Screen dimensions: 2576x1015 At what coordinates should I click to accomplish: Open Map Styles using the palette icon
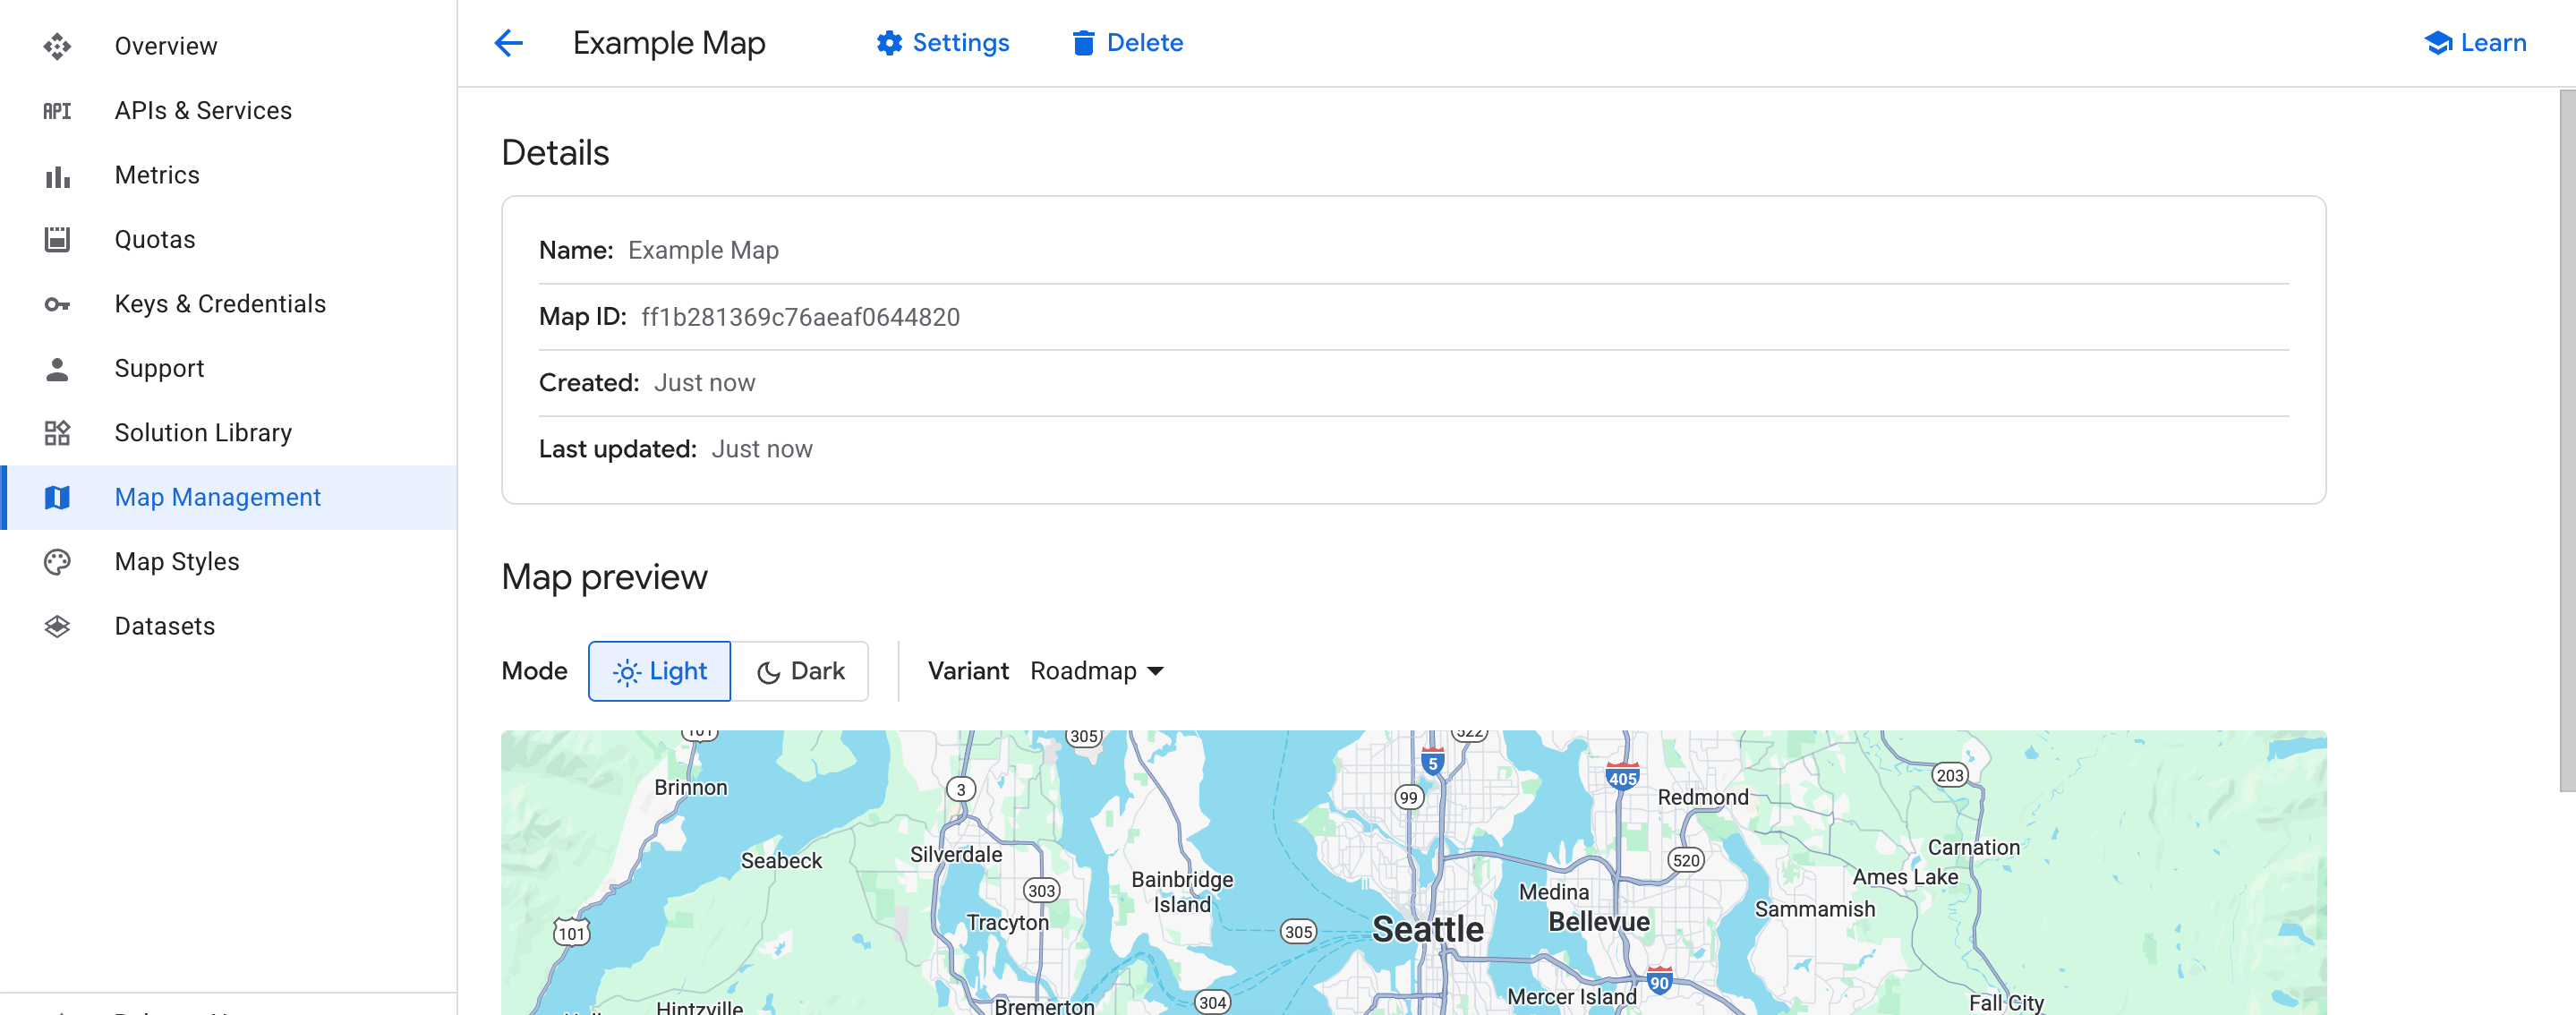tap(57, 561)
